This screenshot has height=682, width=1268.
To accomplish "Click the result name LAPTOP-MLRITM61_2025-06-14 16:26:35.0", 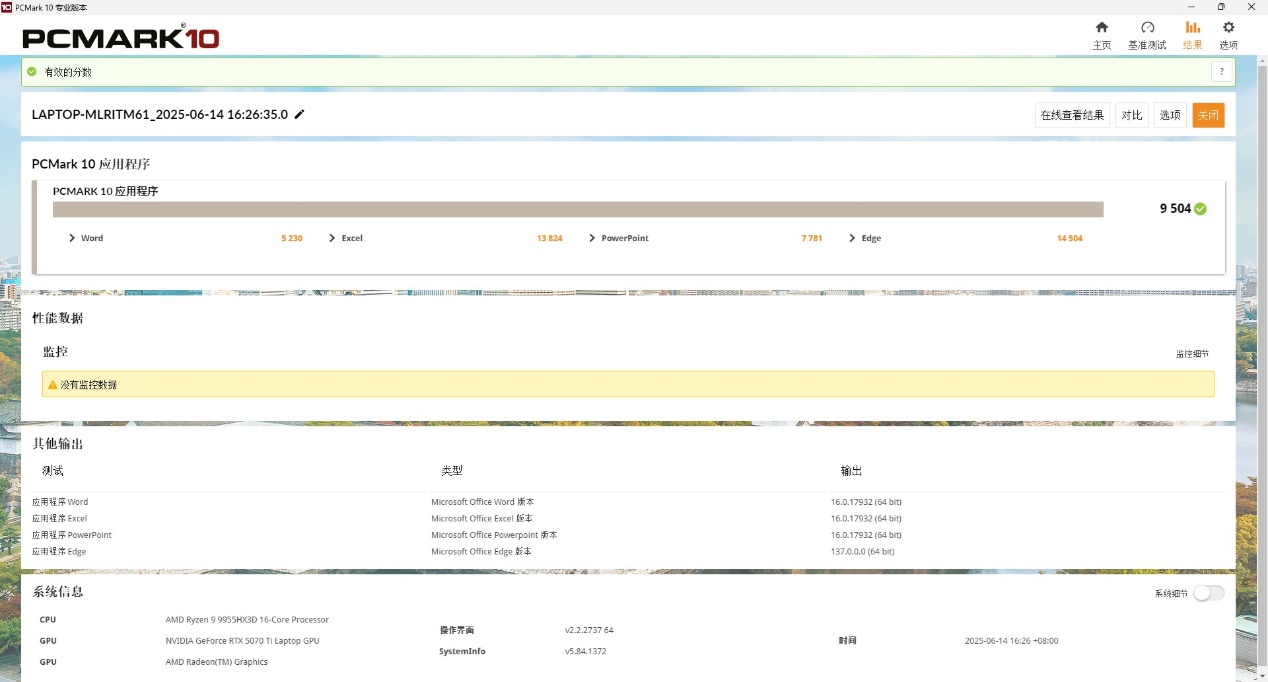I will coord(160,115).
